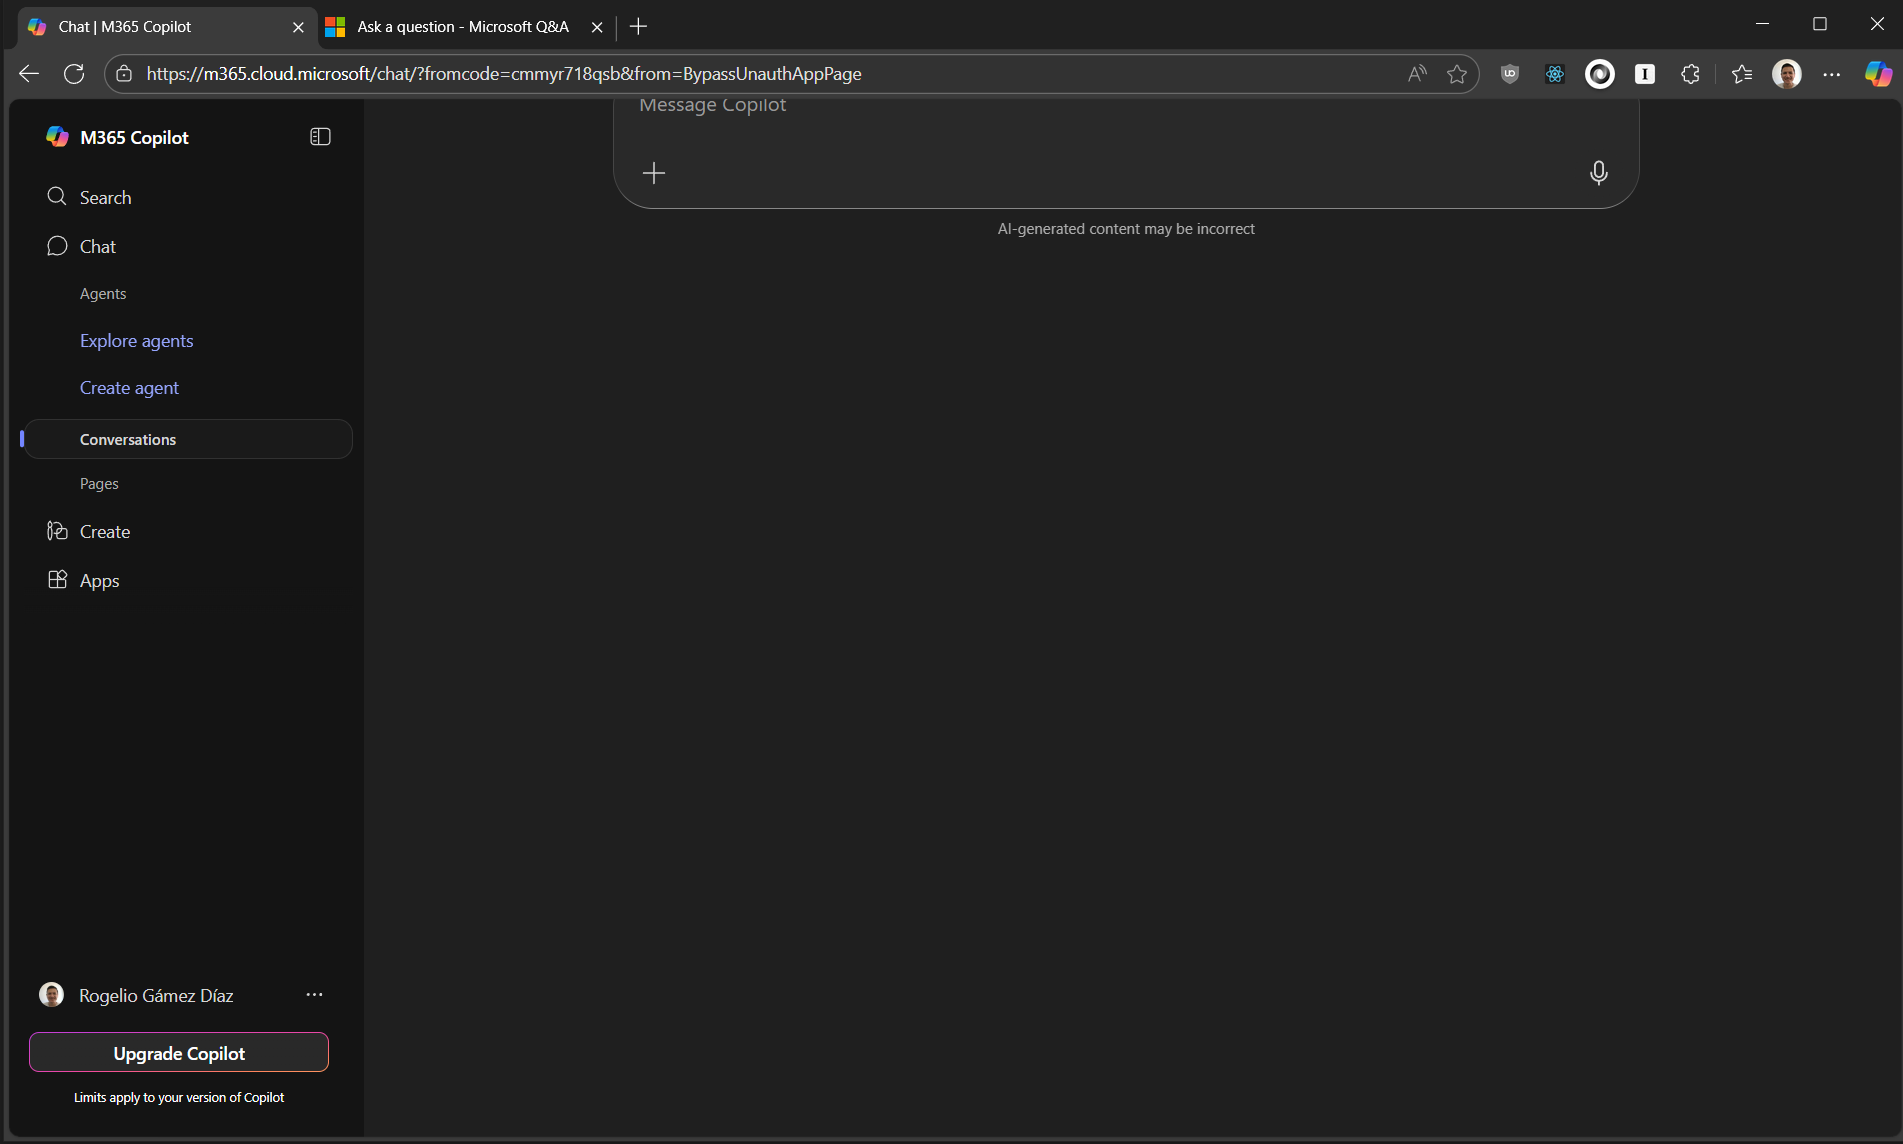
Task: Collapse the M365 Copilot sidebar panel
Action: [x=320, y=137]
